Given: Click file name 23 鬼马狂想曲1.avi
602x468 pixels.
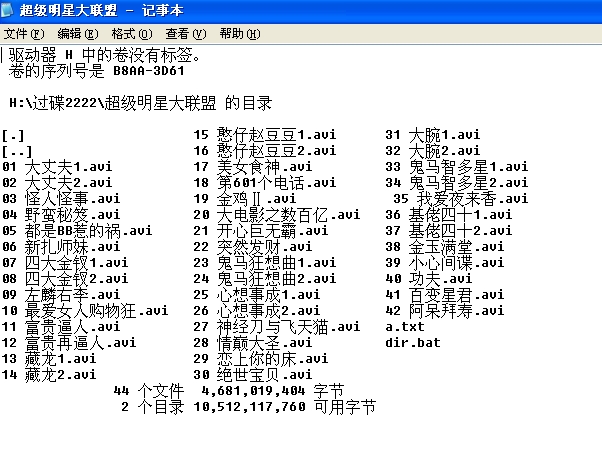Looking at the screenshot, I should [x=265, y=263].
